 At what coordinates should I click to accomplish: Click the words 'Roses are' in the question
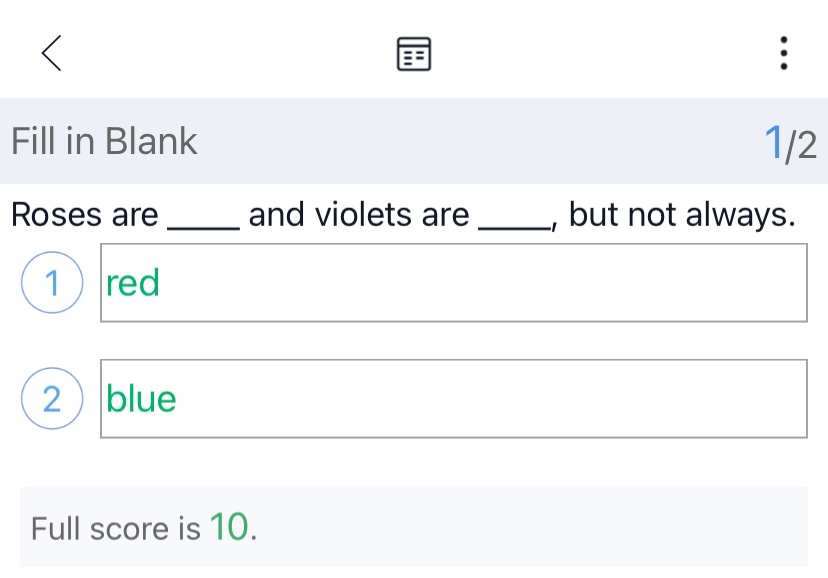[x=85, y=215]
